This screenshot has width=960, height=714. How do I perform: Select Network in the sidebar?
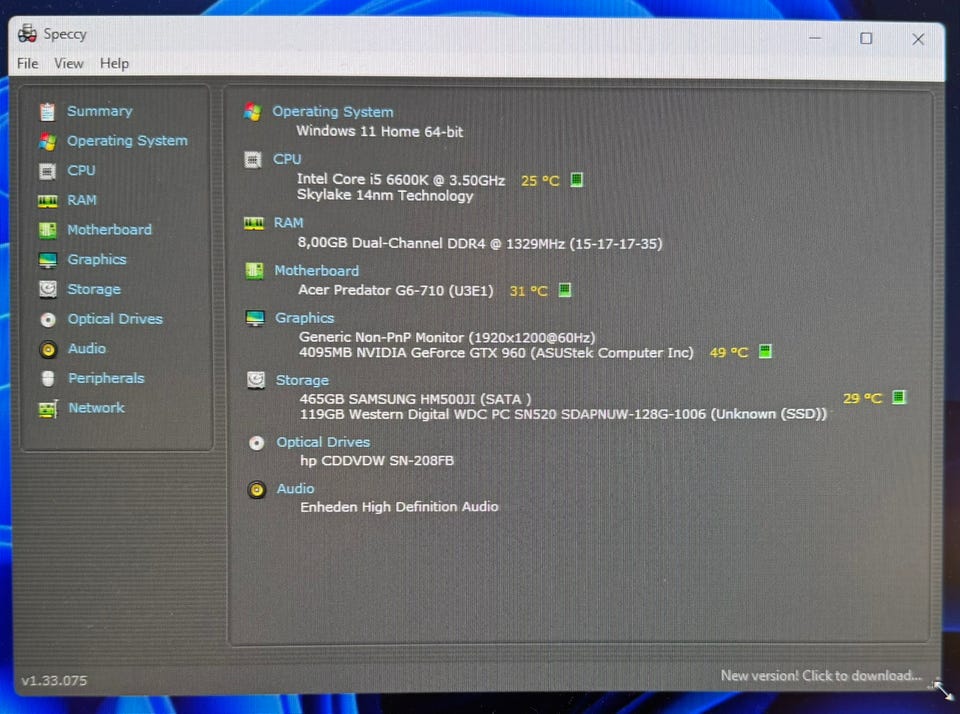click(96, 408)
